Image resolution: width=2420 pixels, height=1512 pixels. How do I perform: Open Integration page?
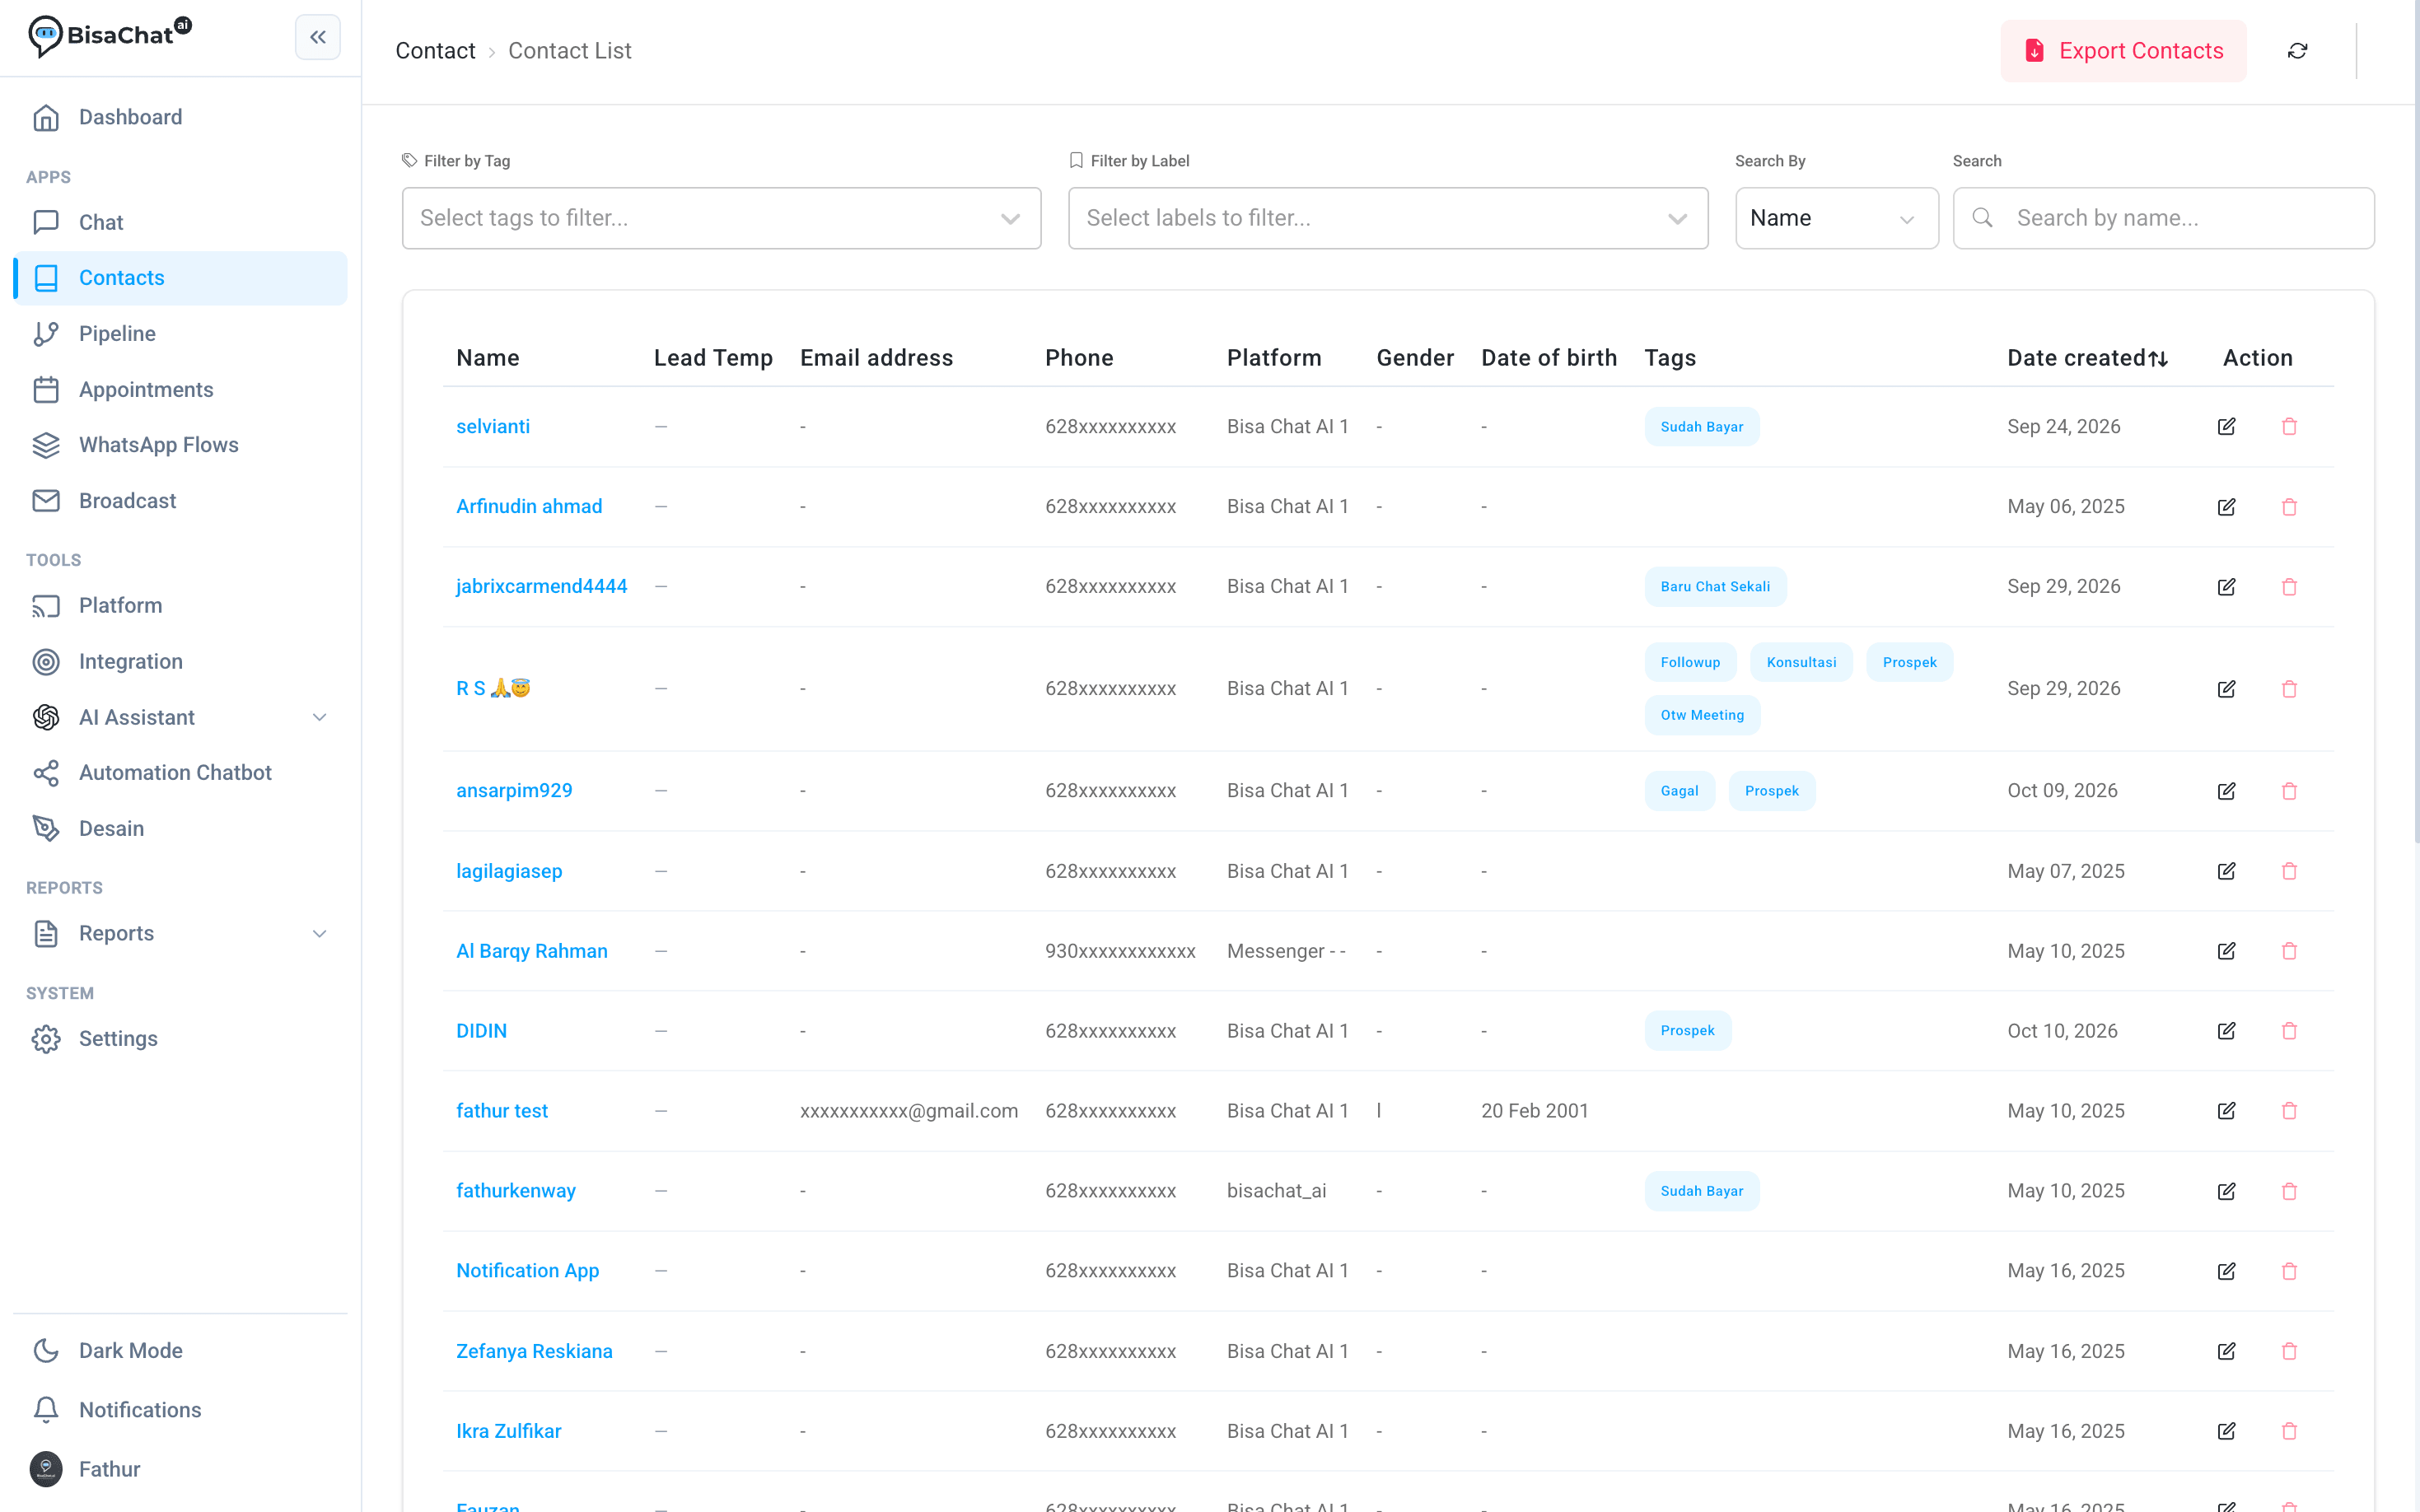tap(180, 661)
